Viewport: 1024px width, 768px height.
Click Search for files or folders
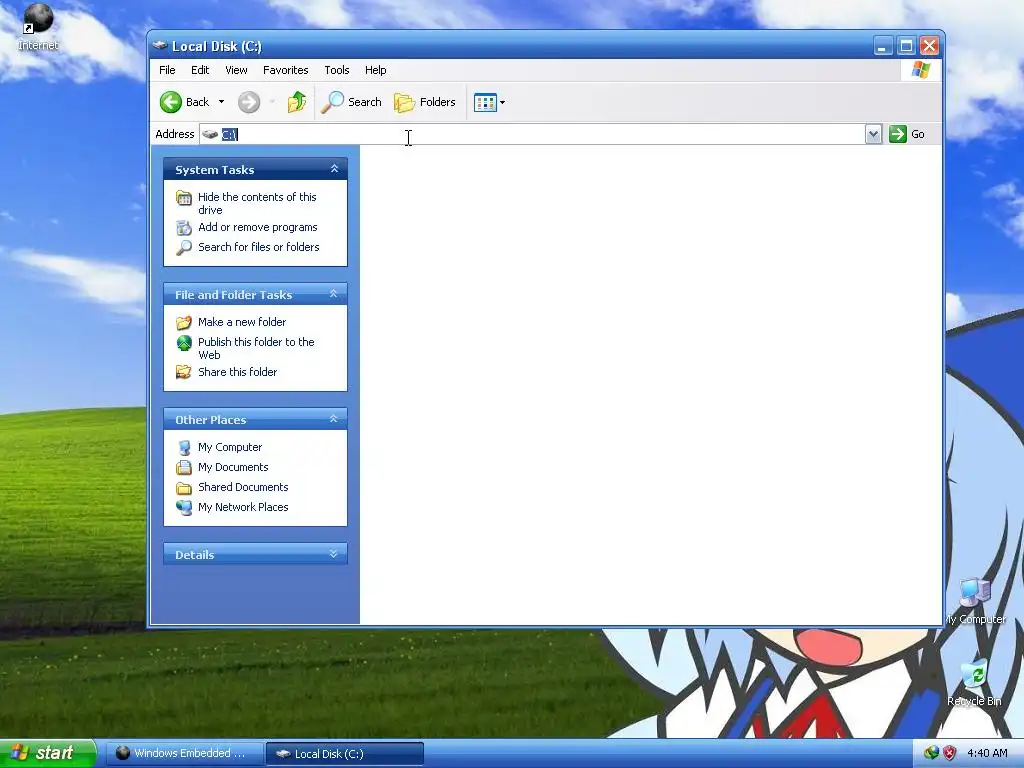[x=259, y=247]
